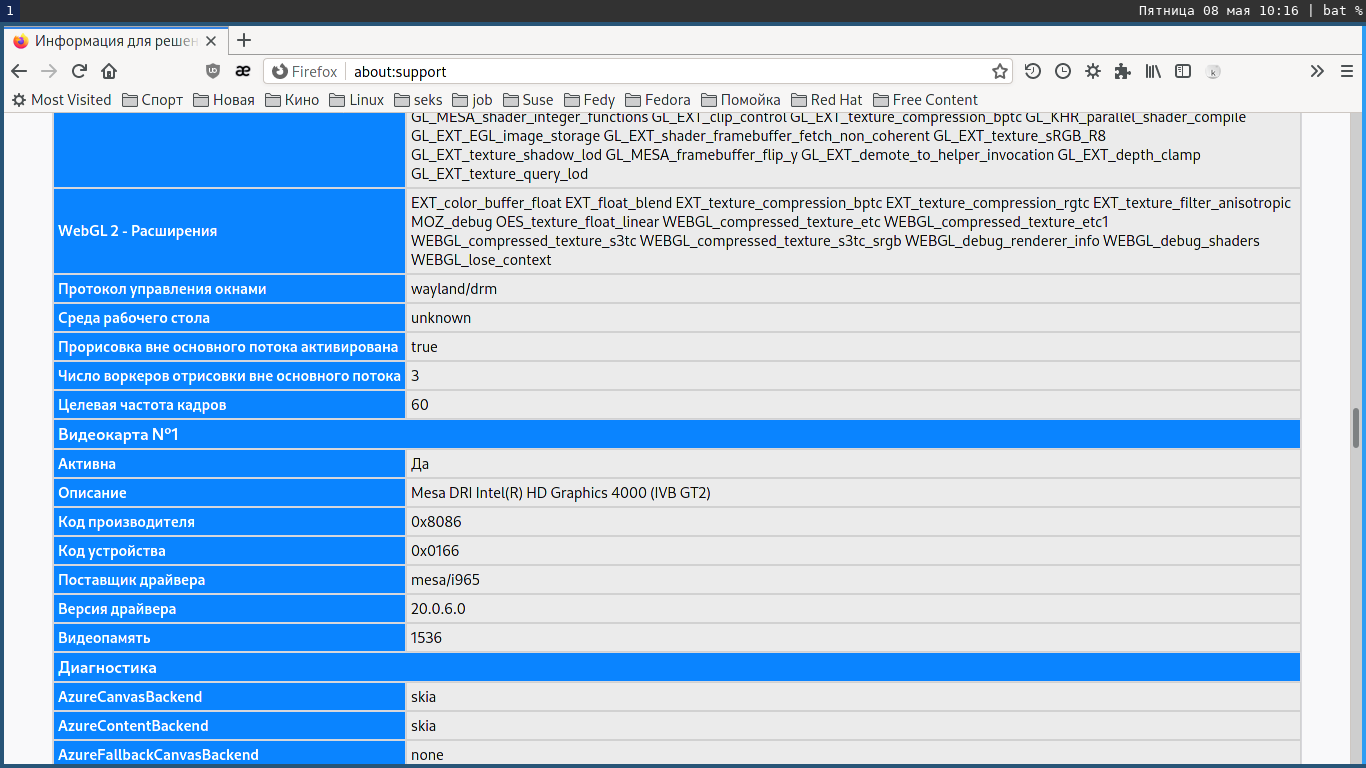1366x768 pixels.
Task: Open the Спорт bookmark folder
Action: 152,100
